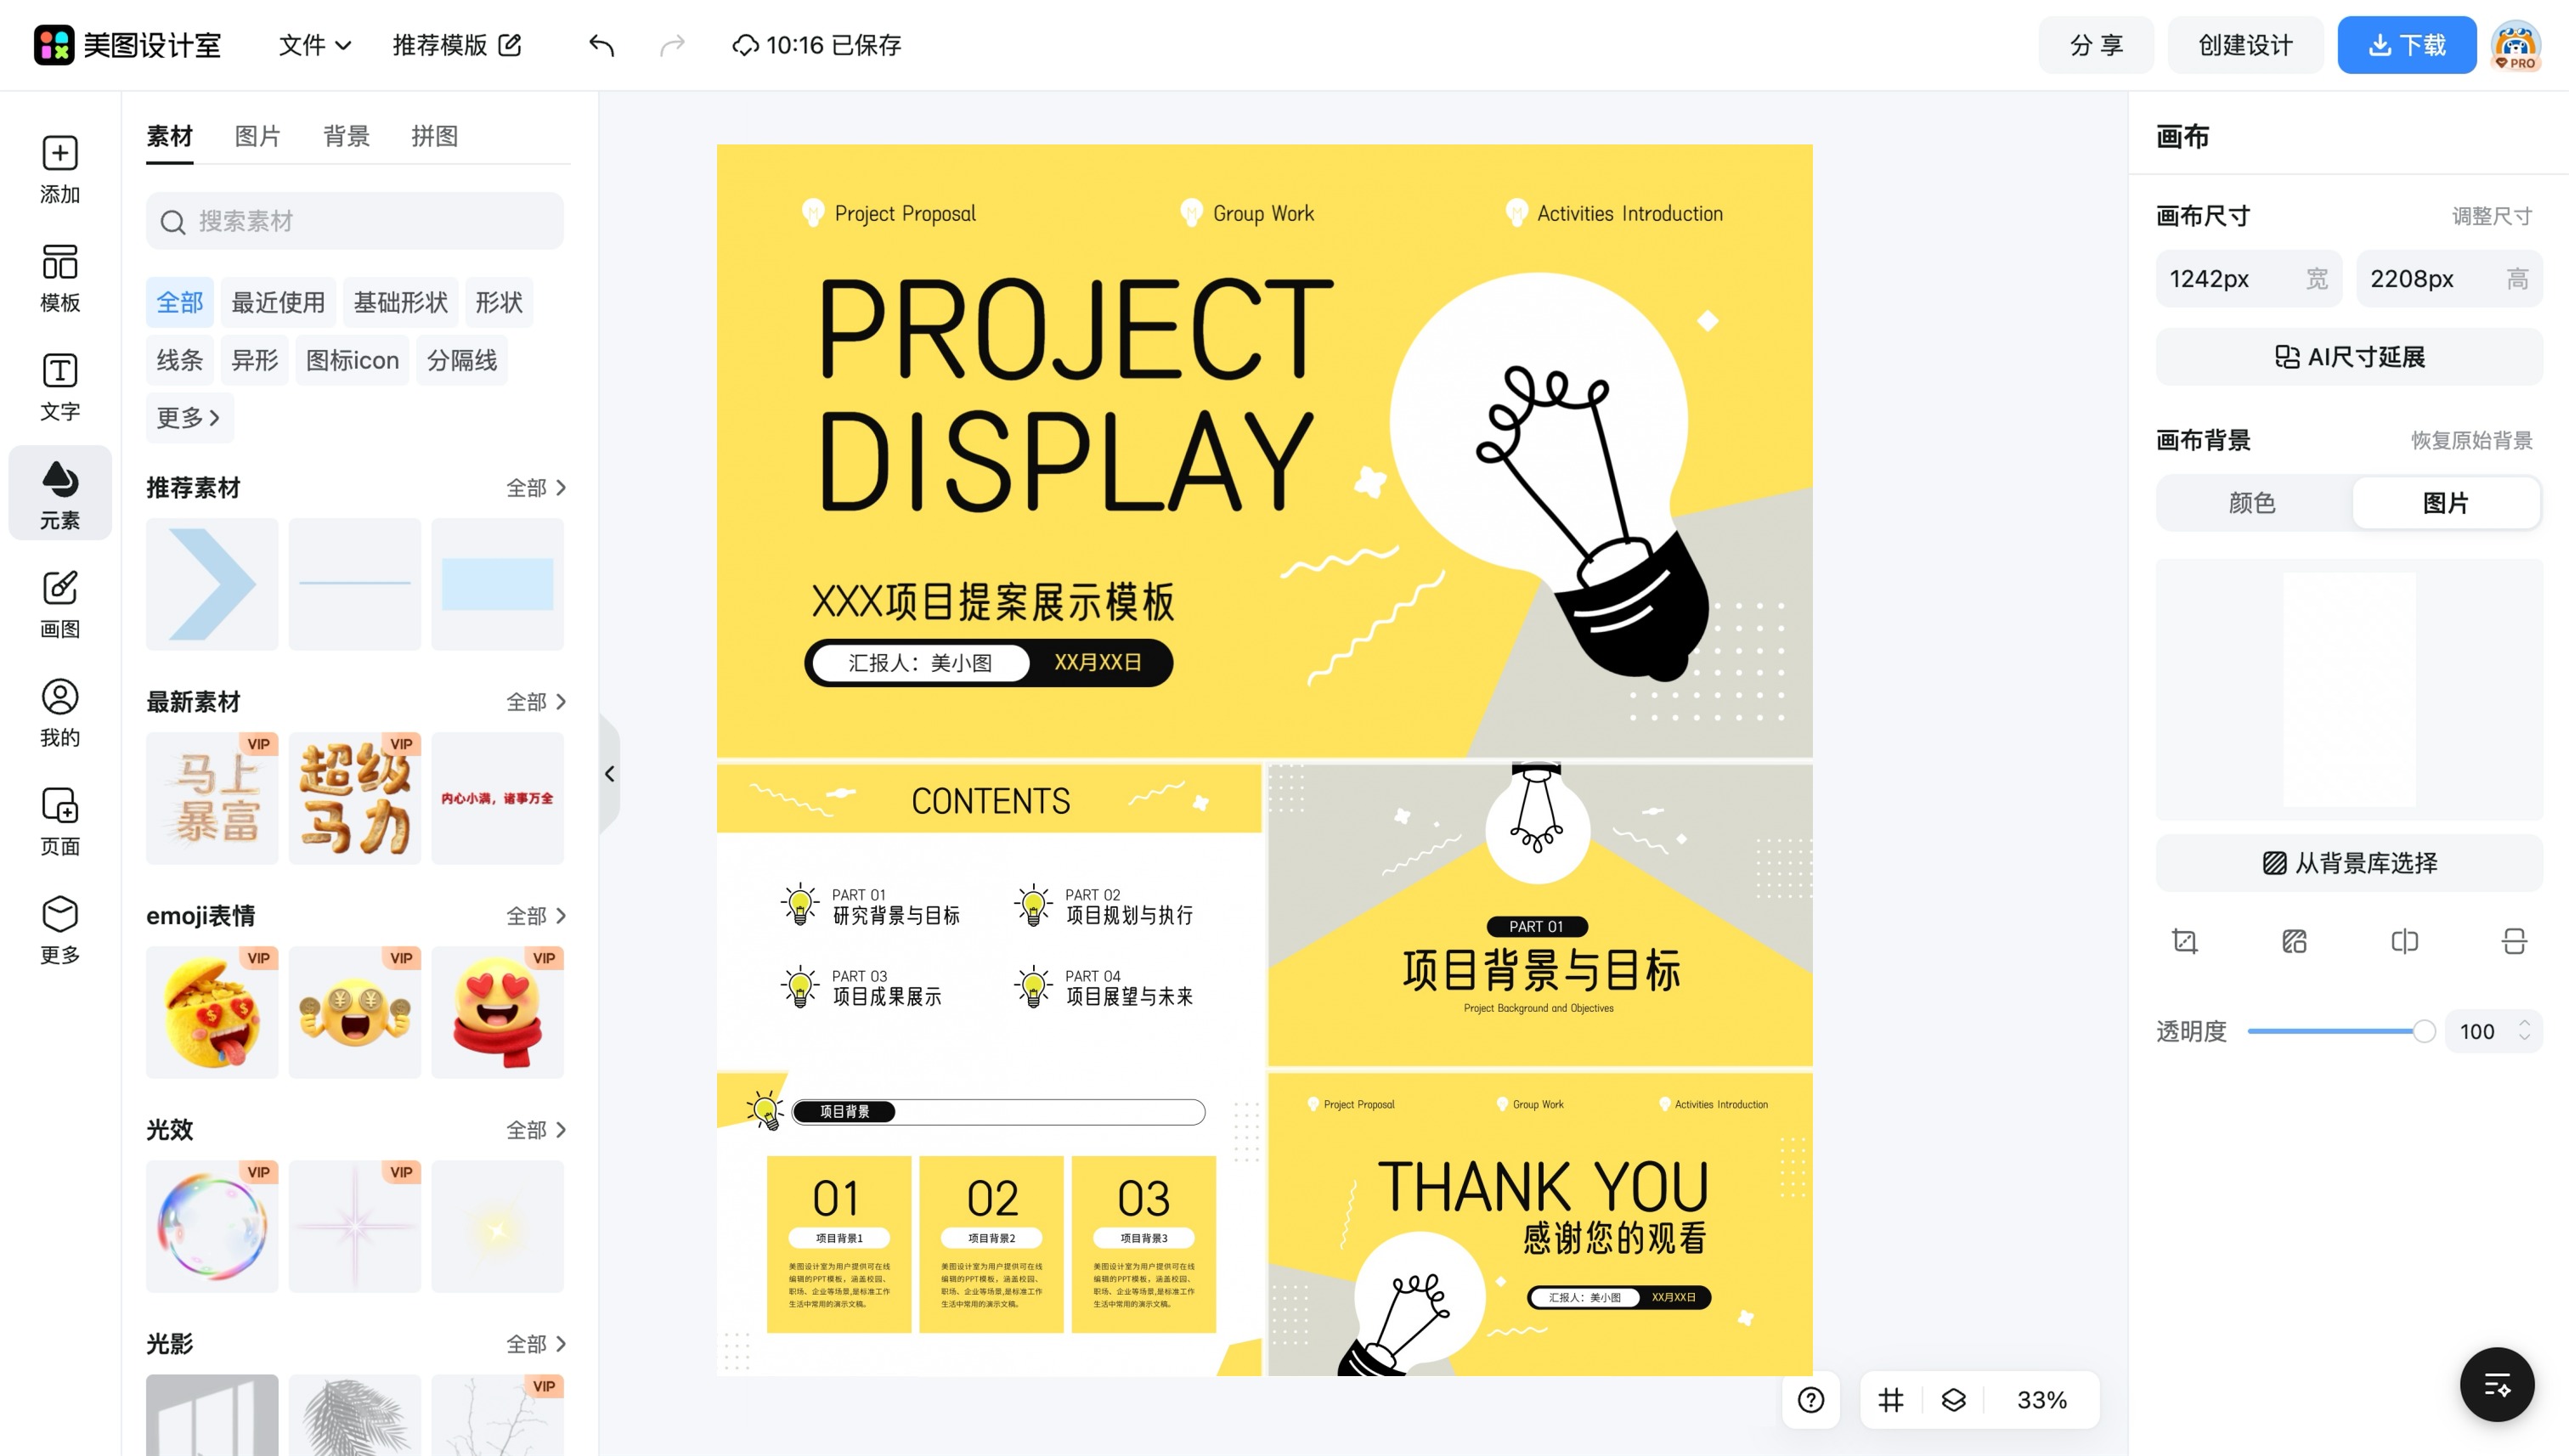Click the undo arrow icon
Viewport: 2569px width, 1456px height.
click(601, 45)
